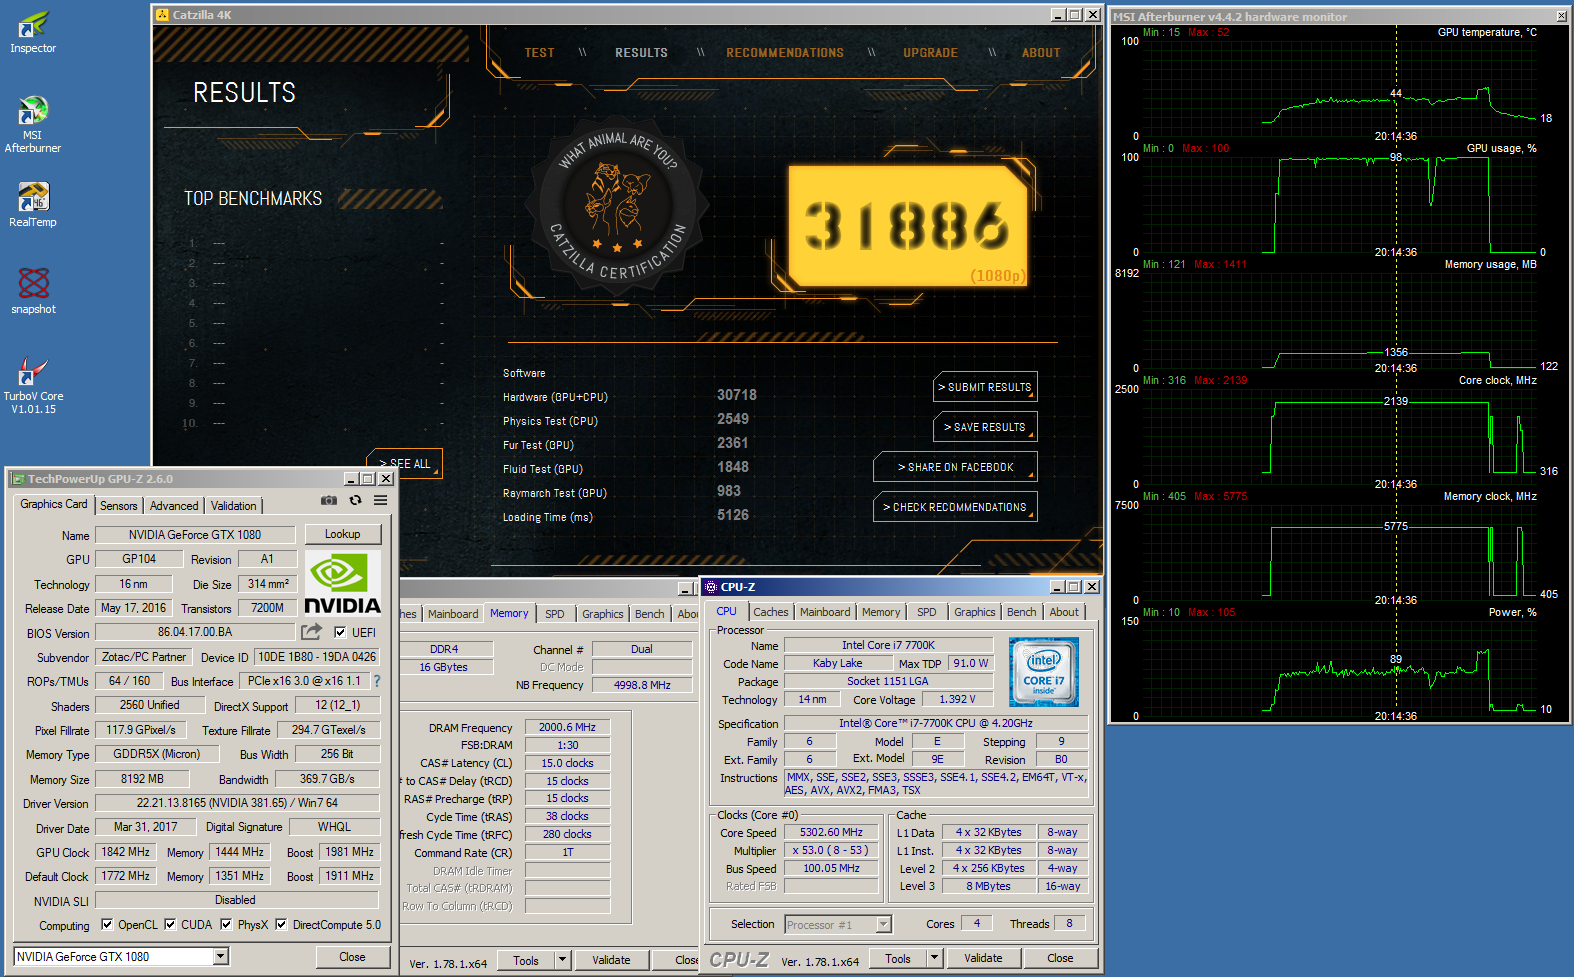Click the BIOS export share icon in GPU-Z
The image size is (1574, 977).
point(312,632)
